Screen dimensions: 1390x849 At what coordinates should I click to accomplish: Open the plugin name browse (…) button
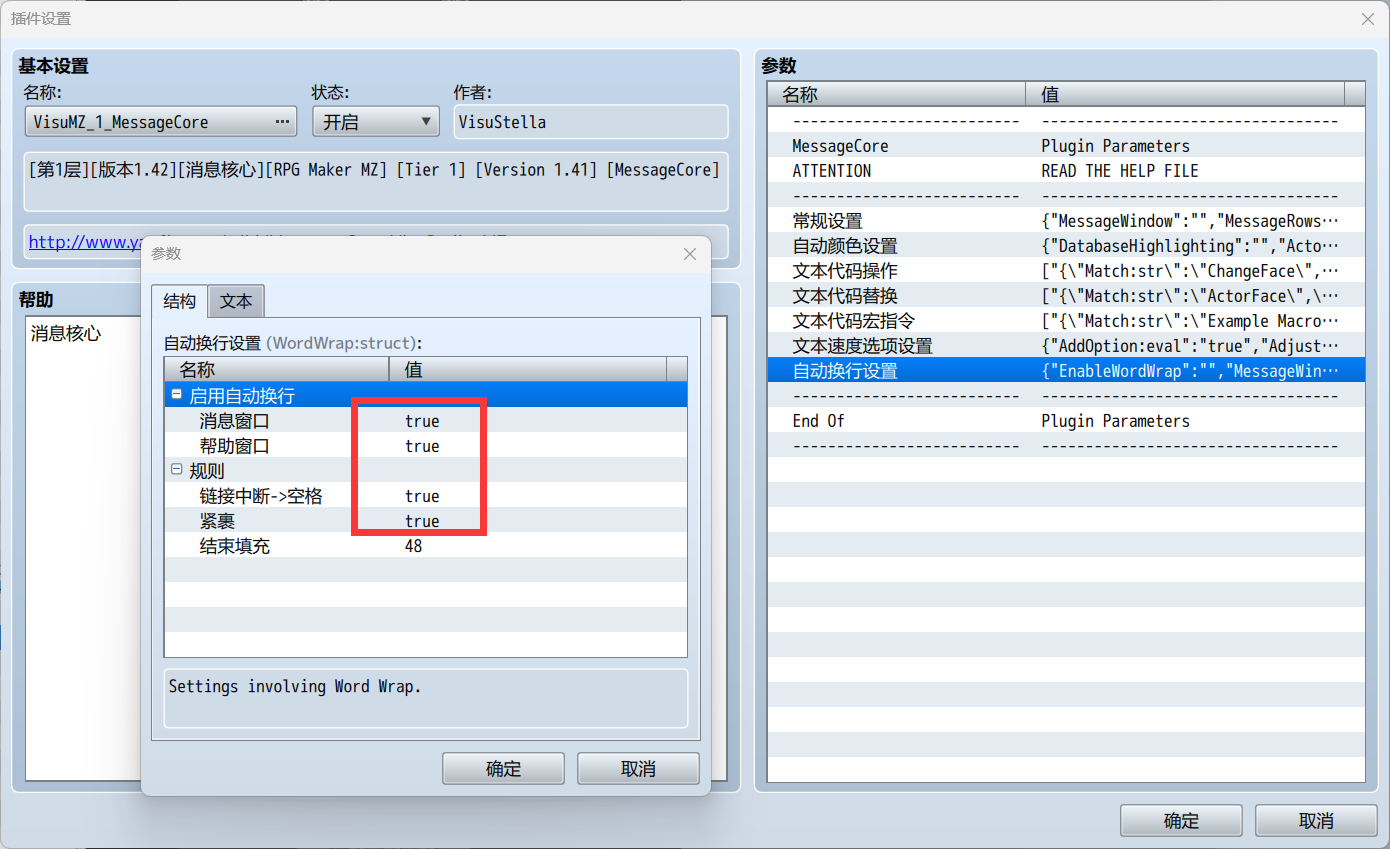[x=281, y=122]
